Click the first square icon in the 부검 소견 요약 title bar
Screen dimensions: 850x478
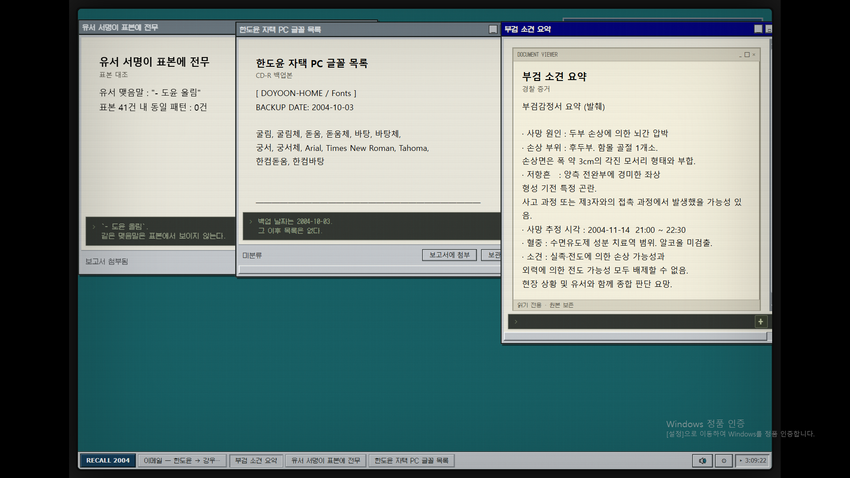[758, 29]
